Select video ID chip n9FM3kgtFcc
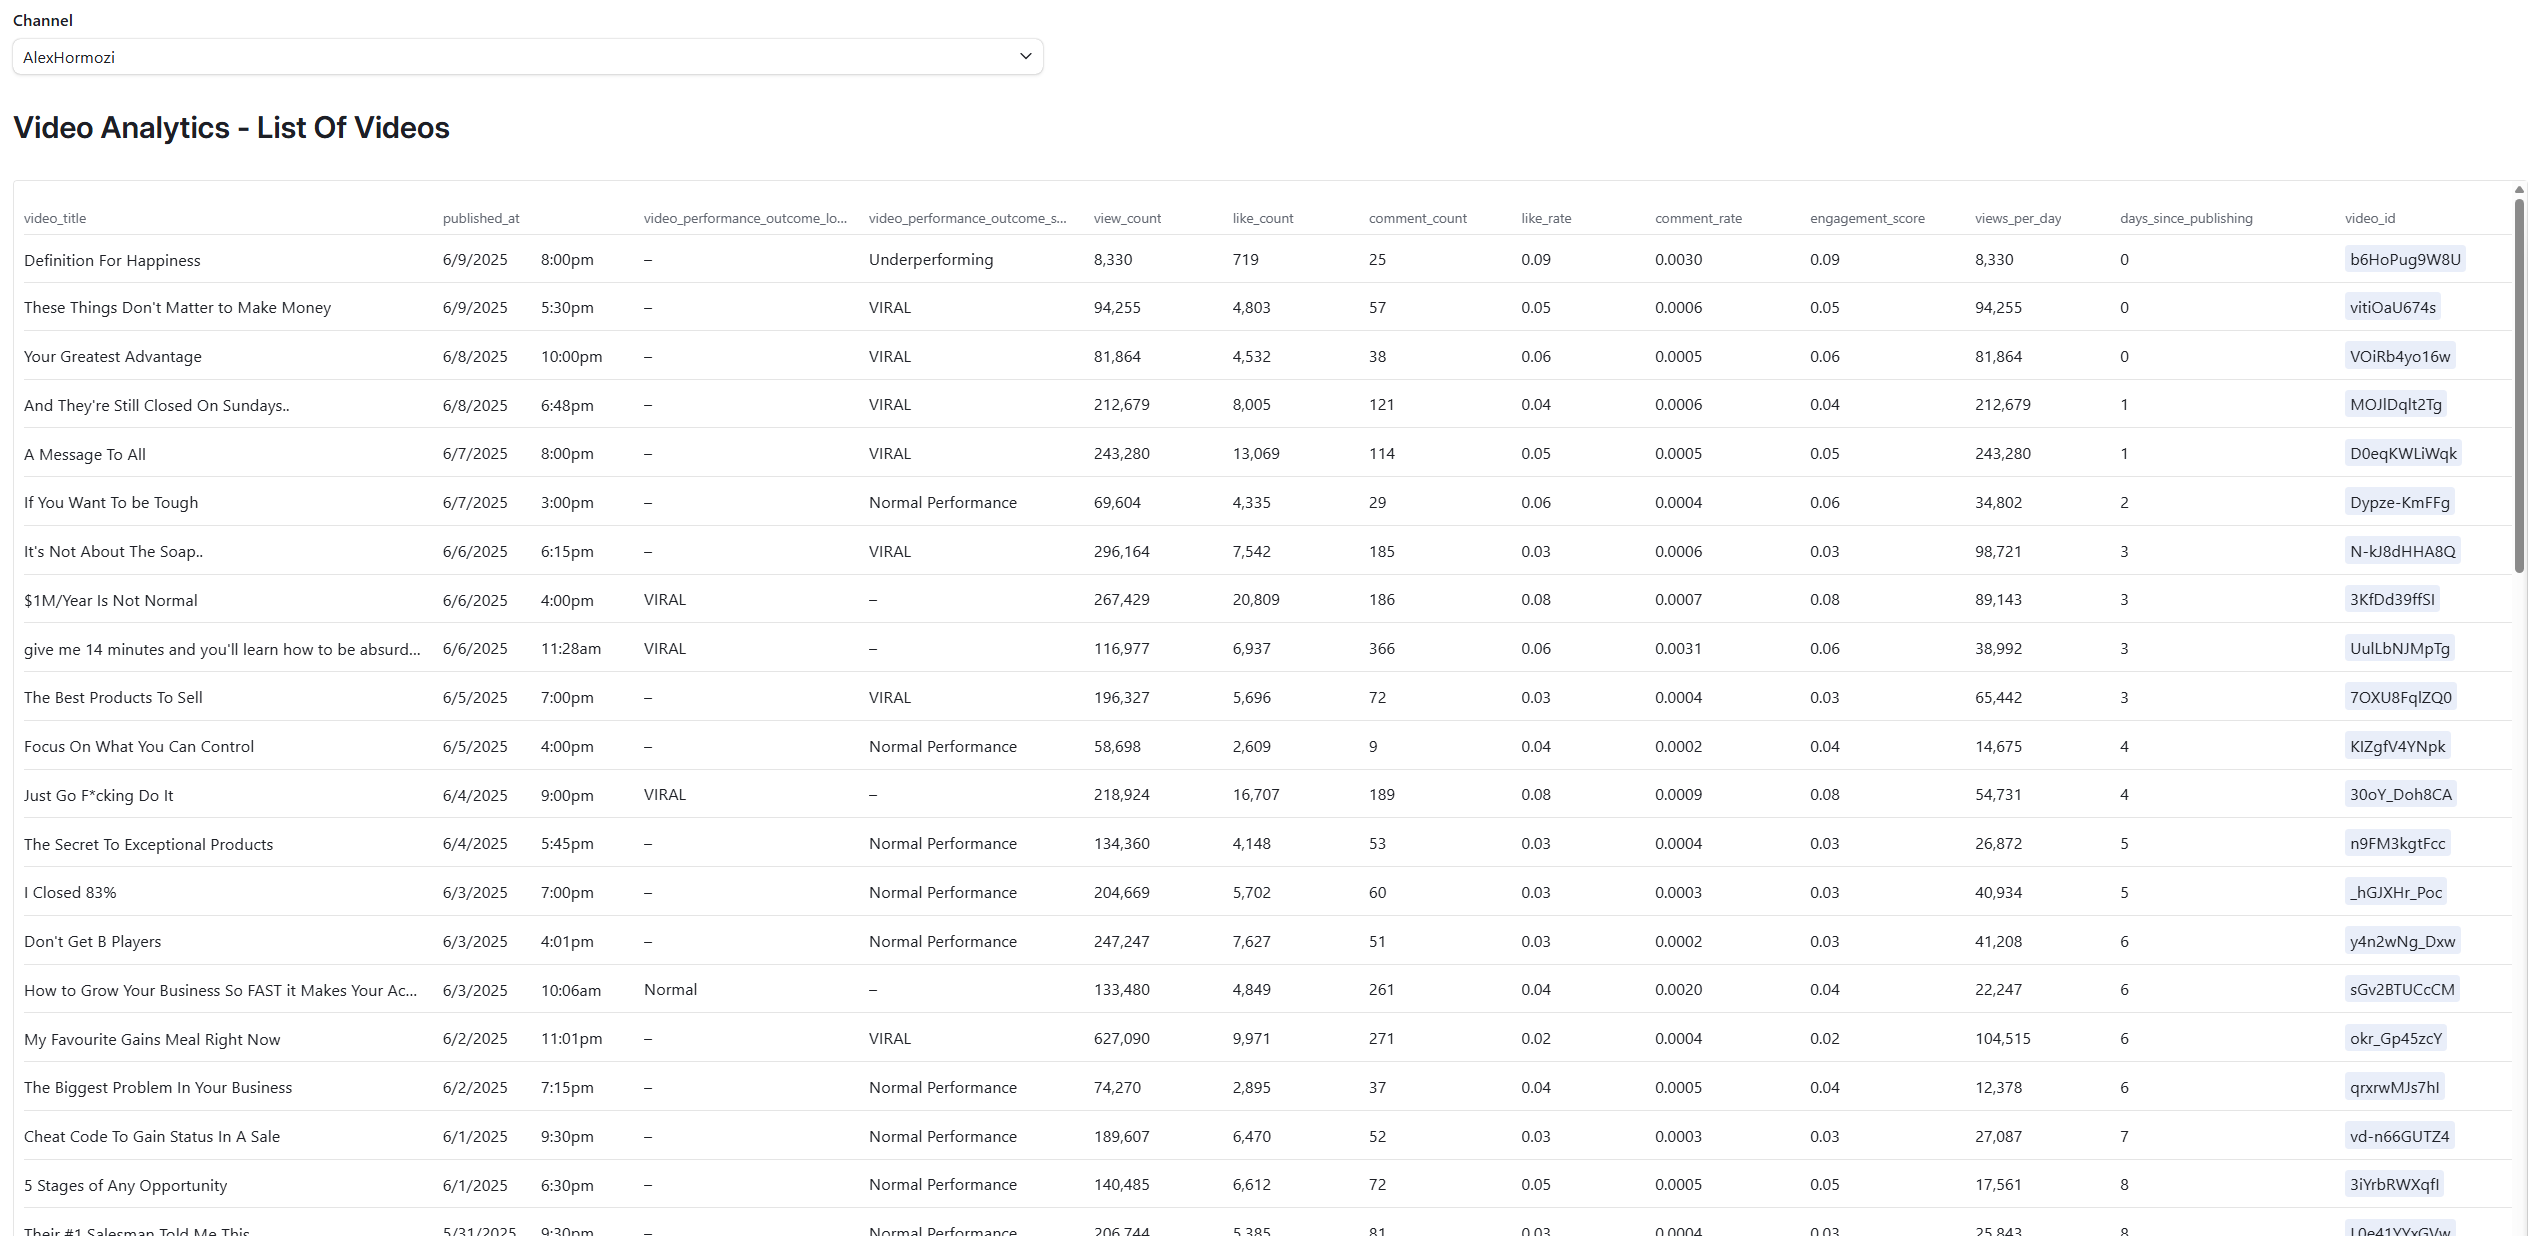This screenshot has height=1236, width=2540. pos(2397,843)
